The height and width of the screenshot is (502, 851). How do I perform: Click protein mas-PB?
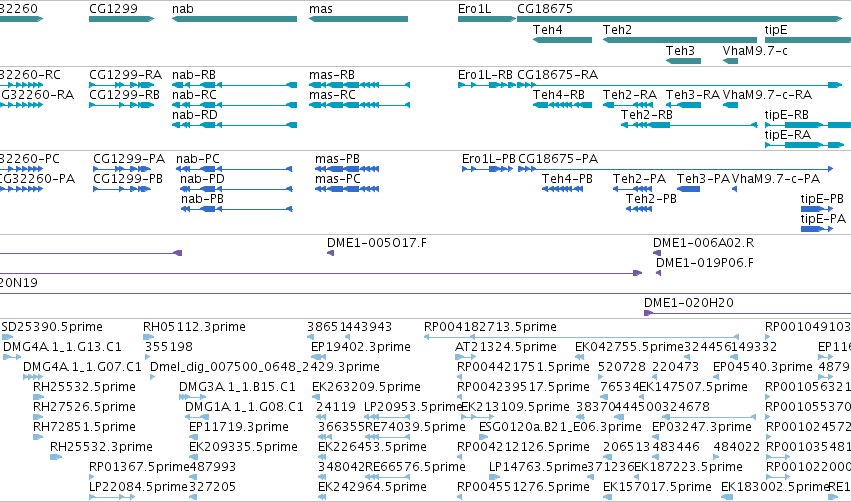pos(347,169)
